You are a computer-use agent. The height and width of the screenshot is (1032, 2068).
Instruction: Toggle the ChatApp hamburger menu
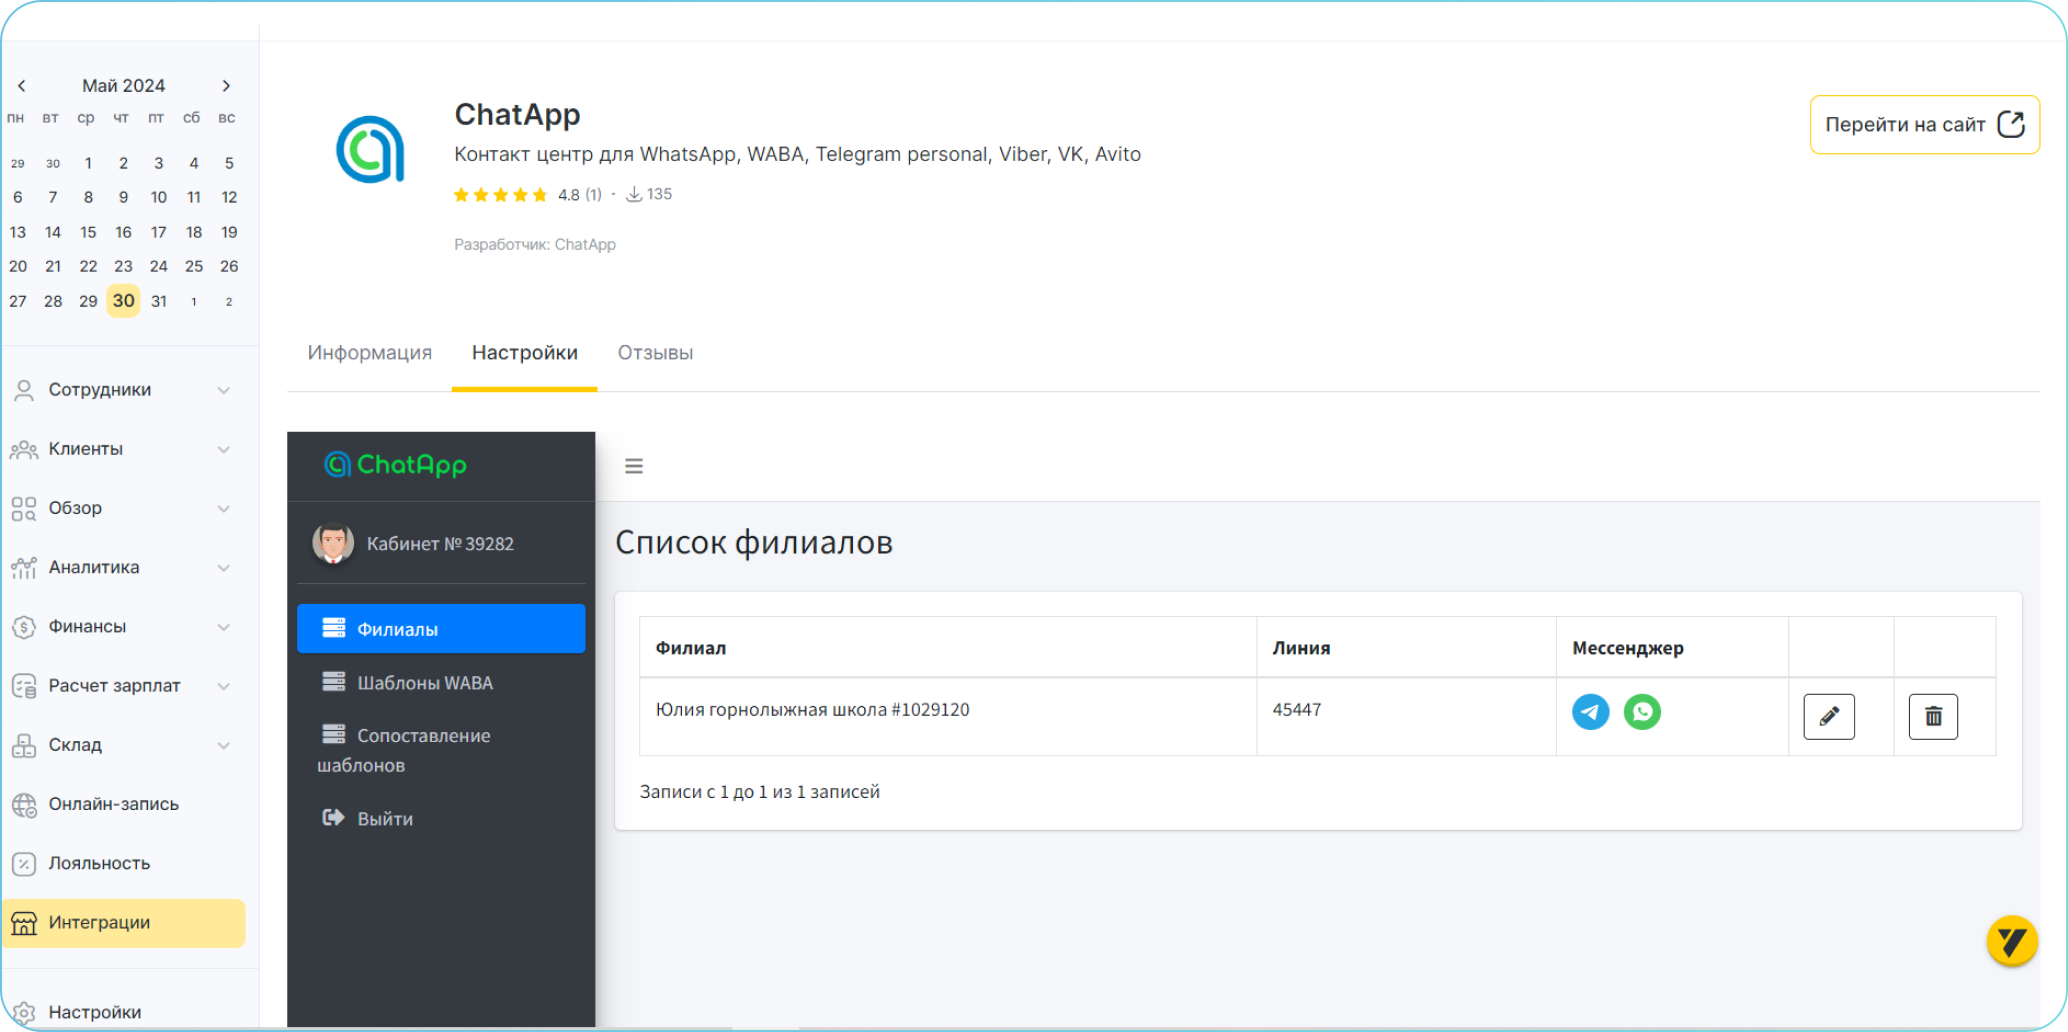tap(633, 466)
